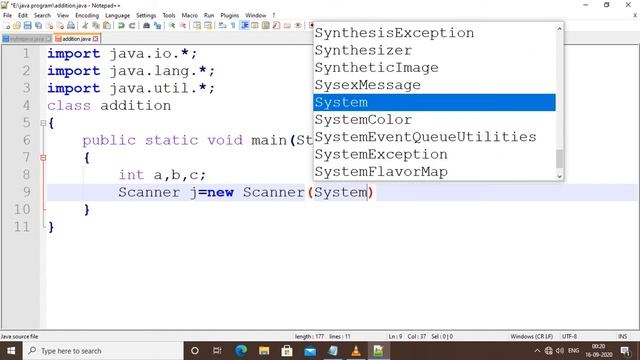Viewport: 640px width, 360px height.
Task: Toggle the Word Wrap toolbar button
Action: tap(222, 25)
